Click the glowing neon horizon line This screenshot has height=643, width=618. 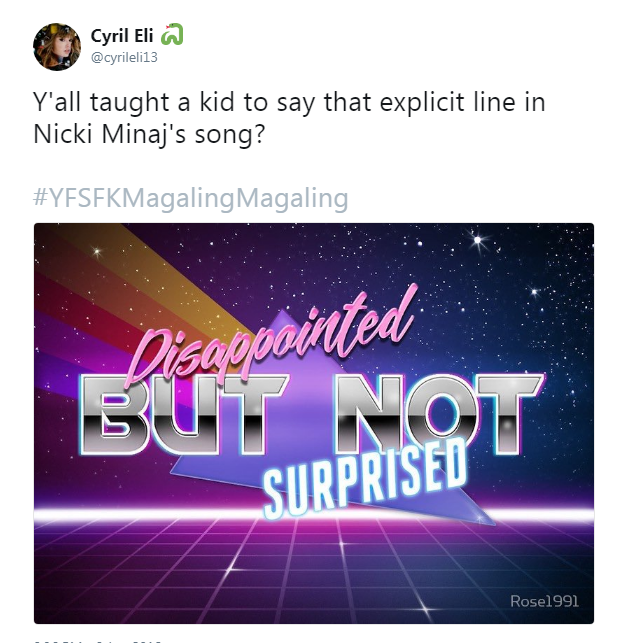314,512
